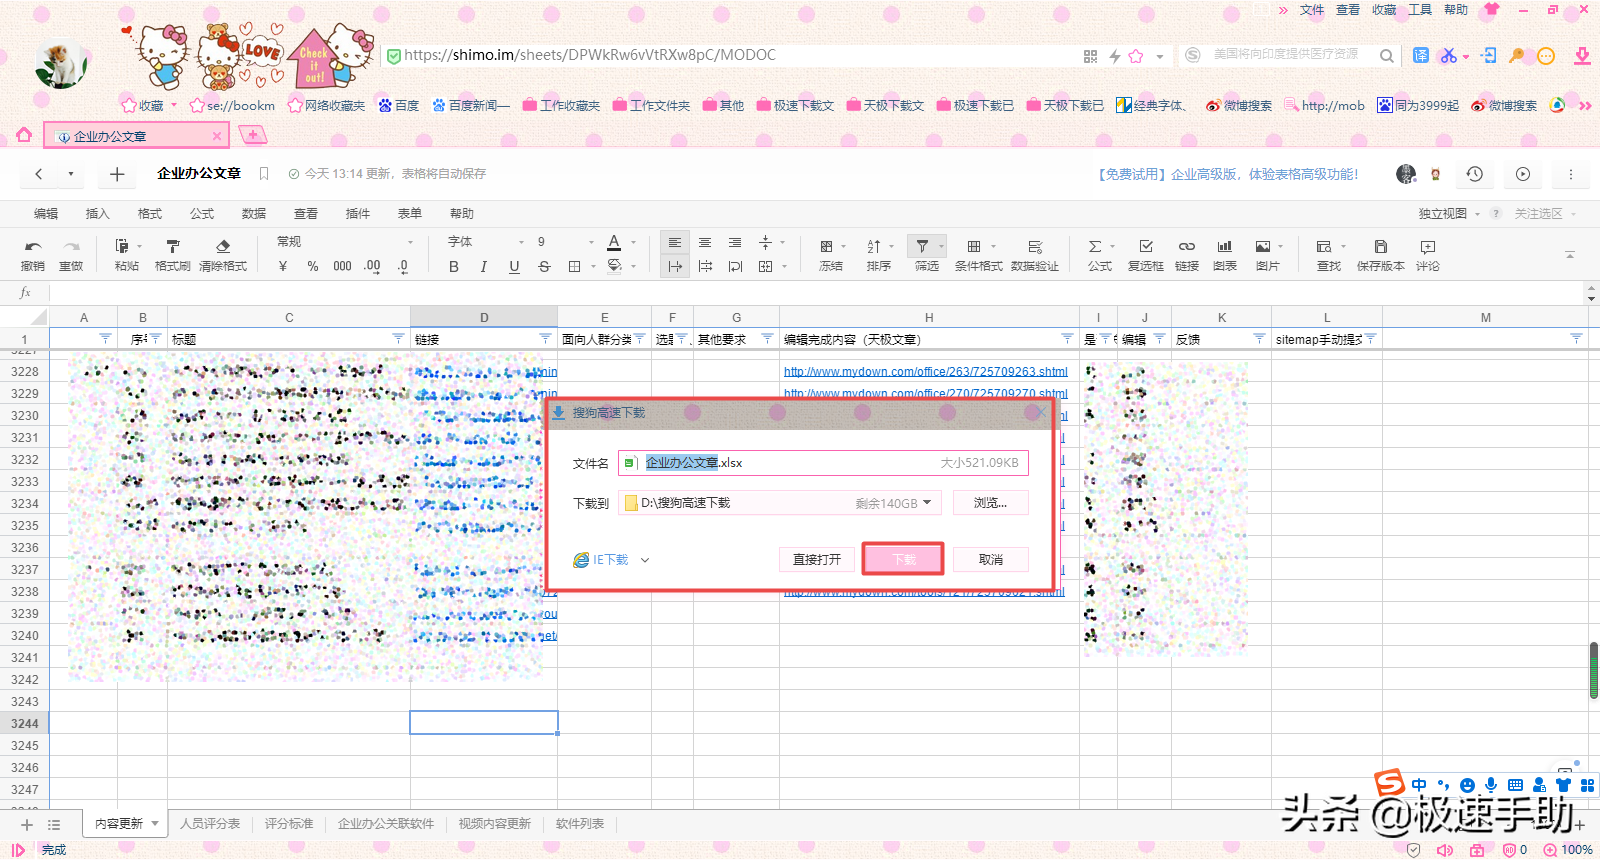Click the browser download arrow icon
Viewport: 1600px width, 860px height.
(x=1582, y=56)
